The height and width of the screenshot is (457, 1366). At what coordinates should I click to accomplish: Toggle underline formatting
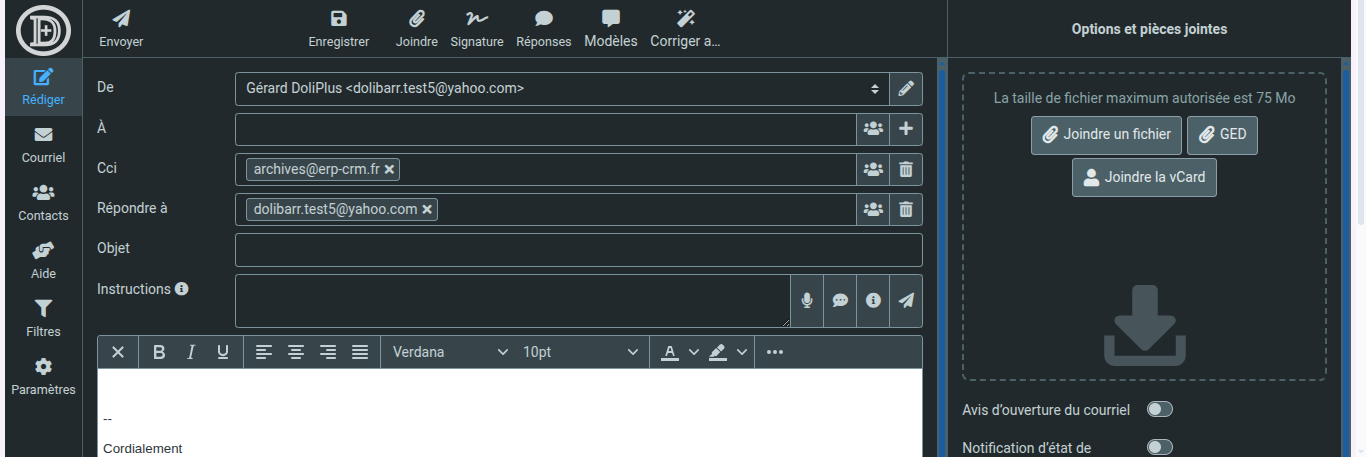point(223,352)
